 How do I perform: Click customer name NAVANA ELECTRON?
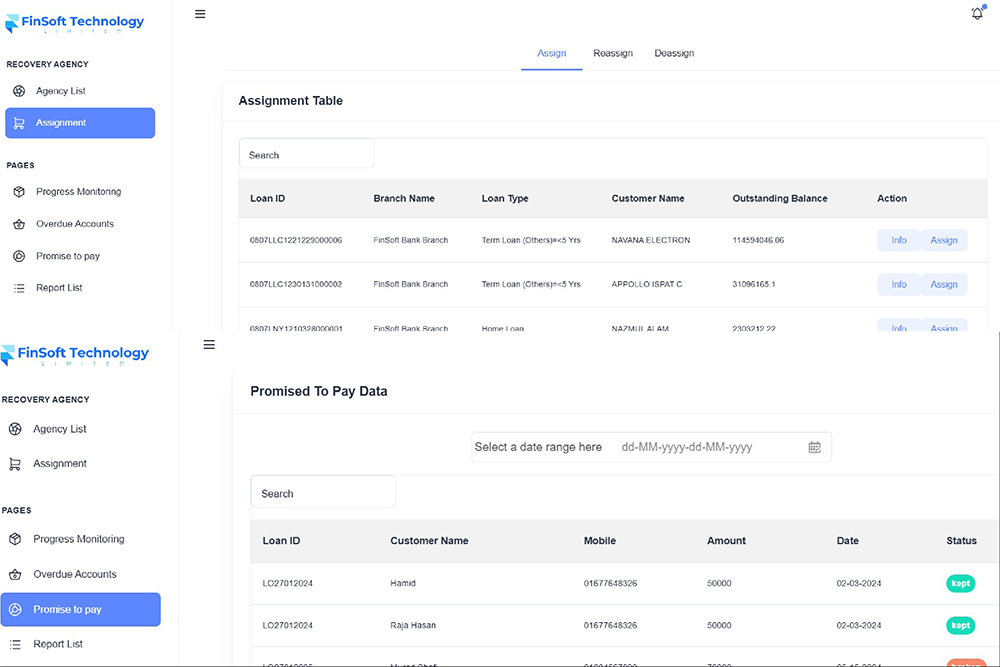651,240
